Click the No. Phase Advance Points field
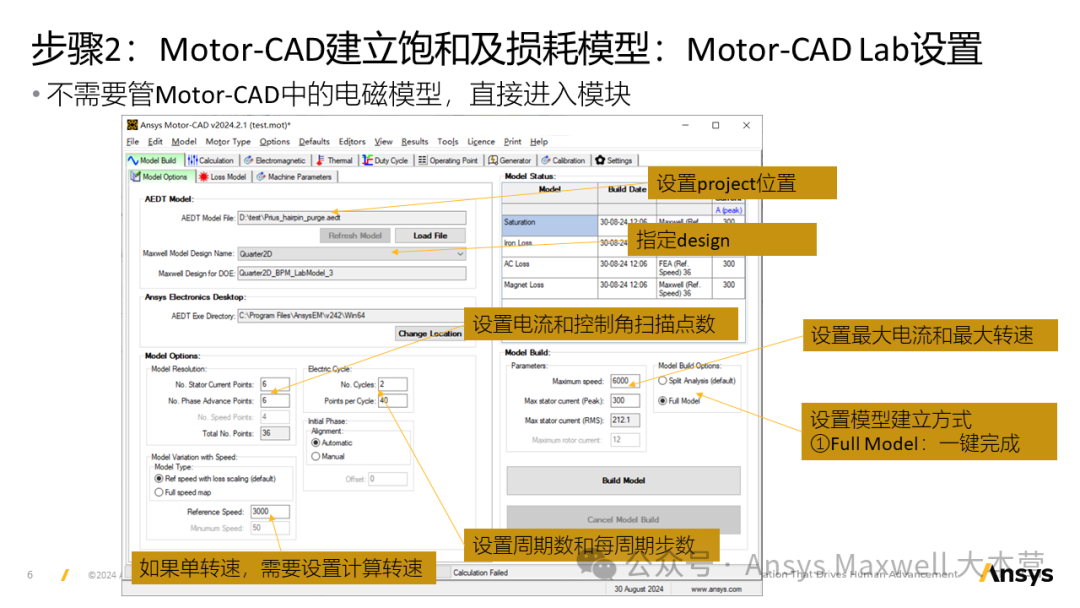 [274, 401]
